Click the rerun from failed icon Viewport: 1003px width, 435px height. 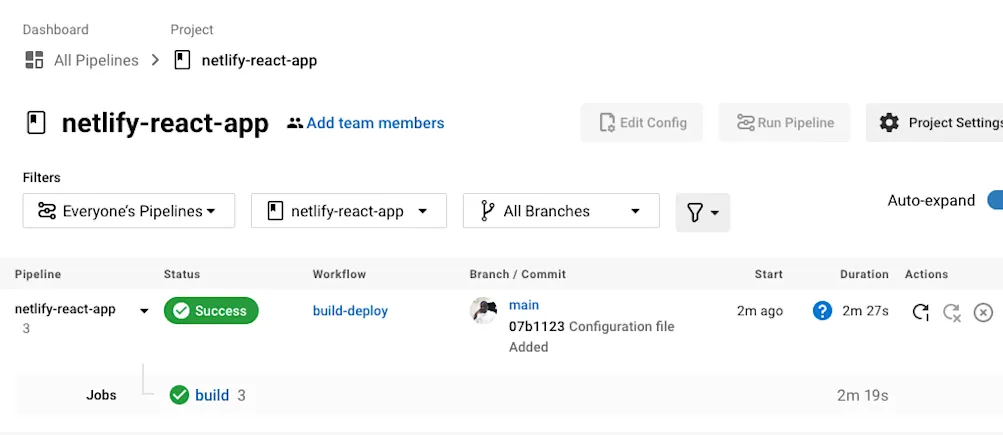[x=952, y=312]
